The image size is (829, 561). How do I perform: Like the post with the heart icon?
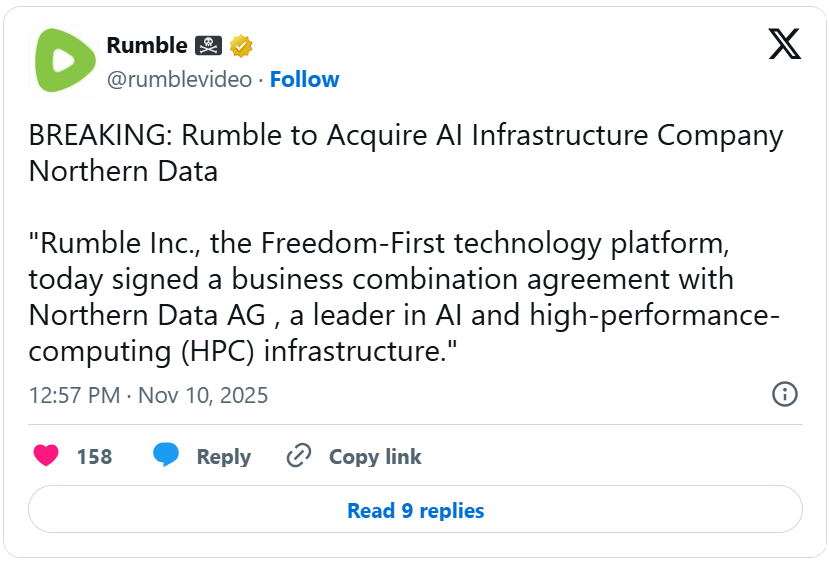tap(46, 456)
